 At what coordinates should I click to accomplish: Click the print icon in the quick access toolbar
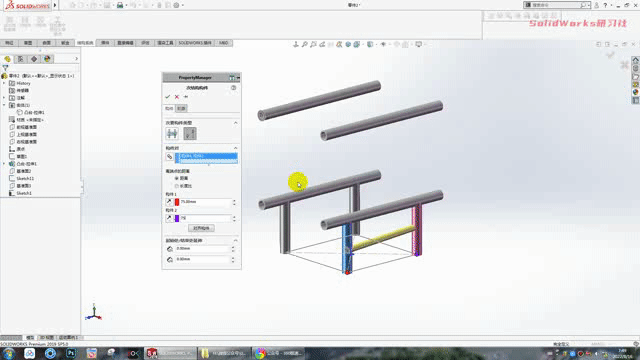[120, 5]
